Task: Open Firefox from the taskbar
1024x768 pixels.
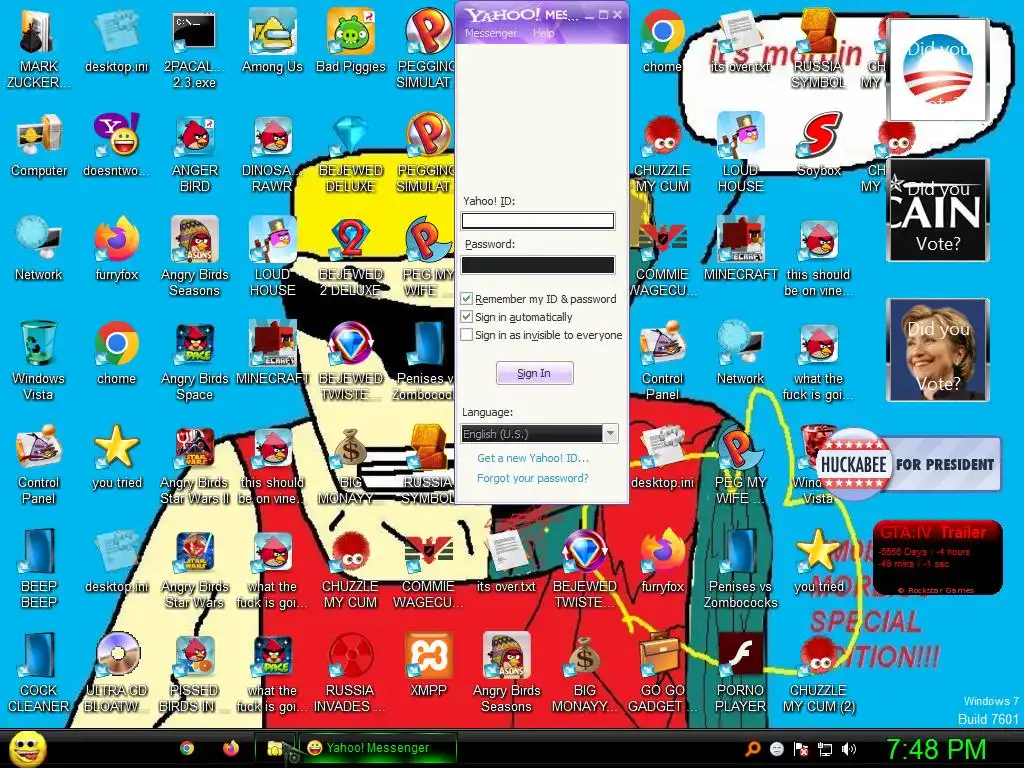Action: (231, 748)
